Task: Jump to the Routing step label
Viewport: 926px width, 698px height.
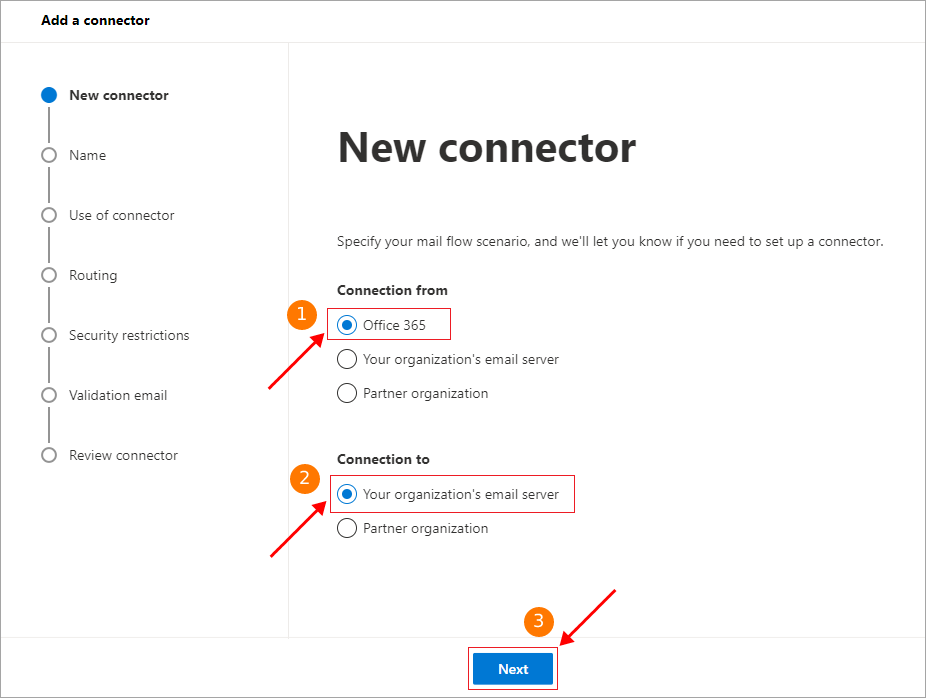Action: click(93, 275)
